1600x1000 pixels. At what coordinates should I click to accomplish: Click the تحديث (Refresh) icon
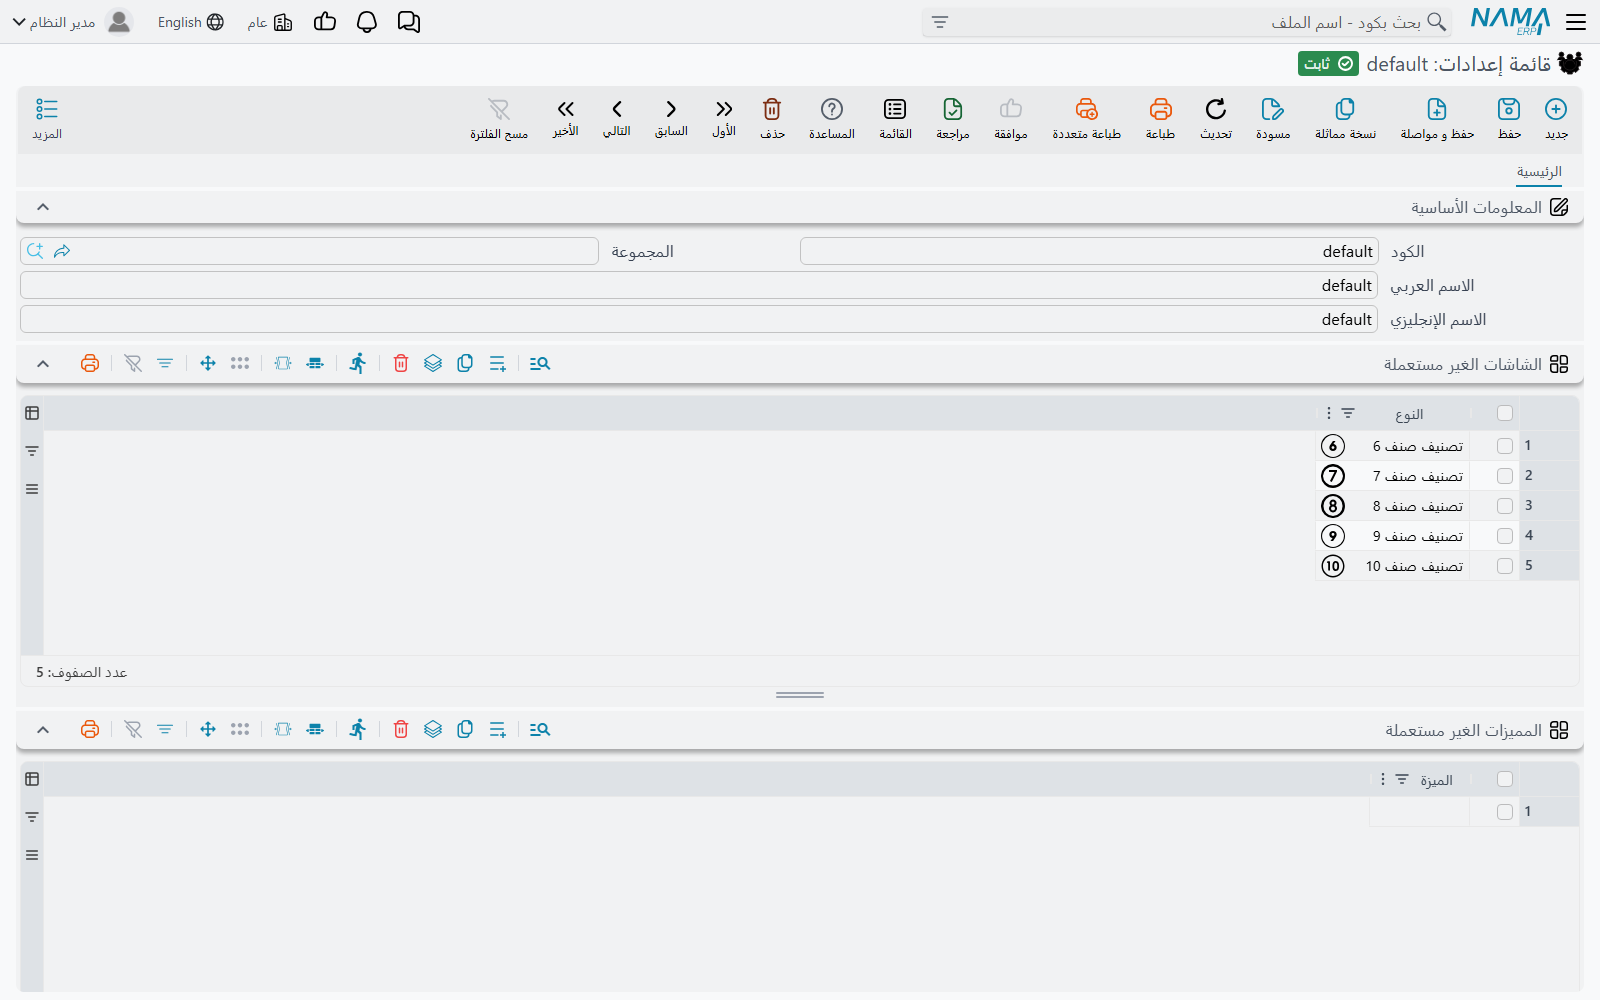(x=1216, y=109)
